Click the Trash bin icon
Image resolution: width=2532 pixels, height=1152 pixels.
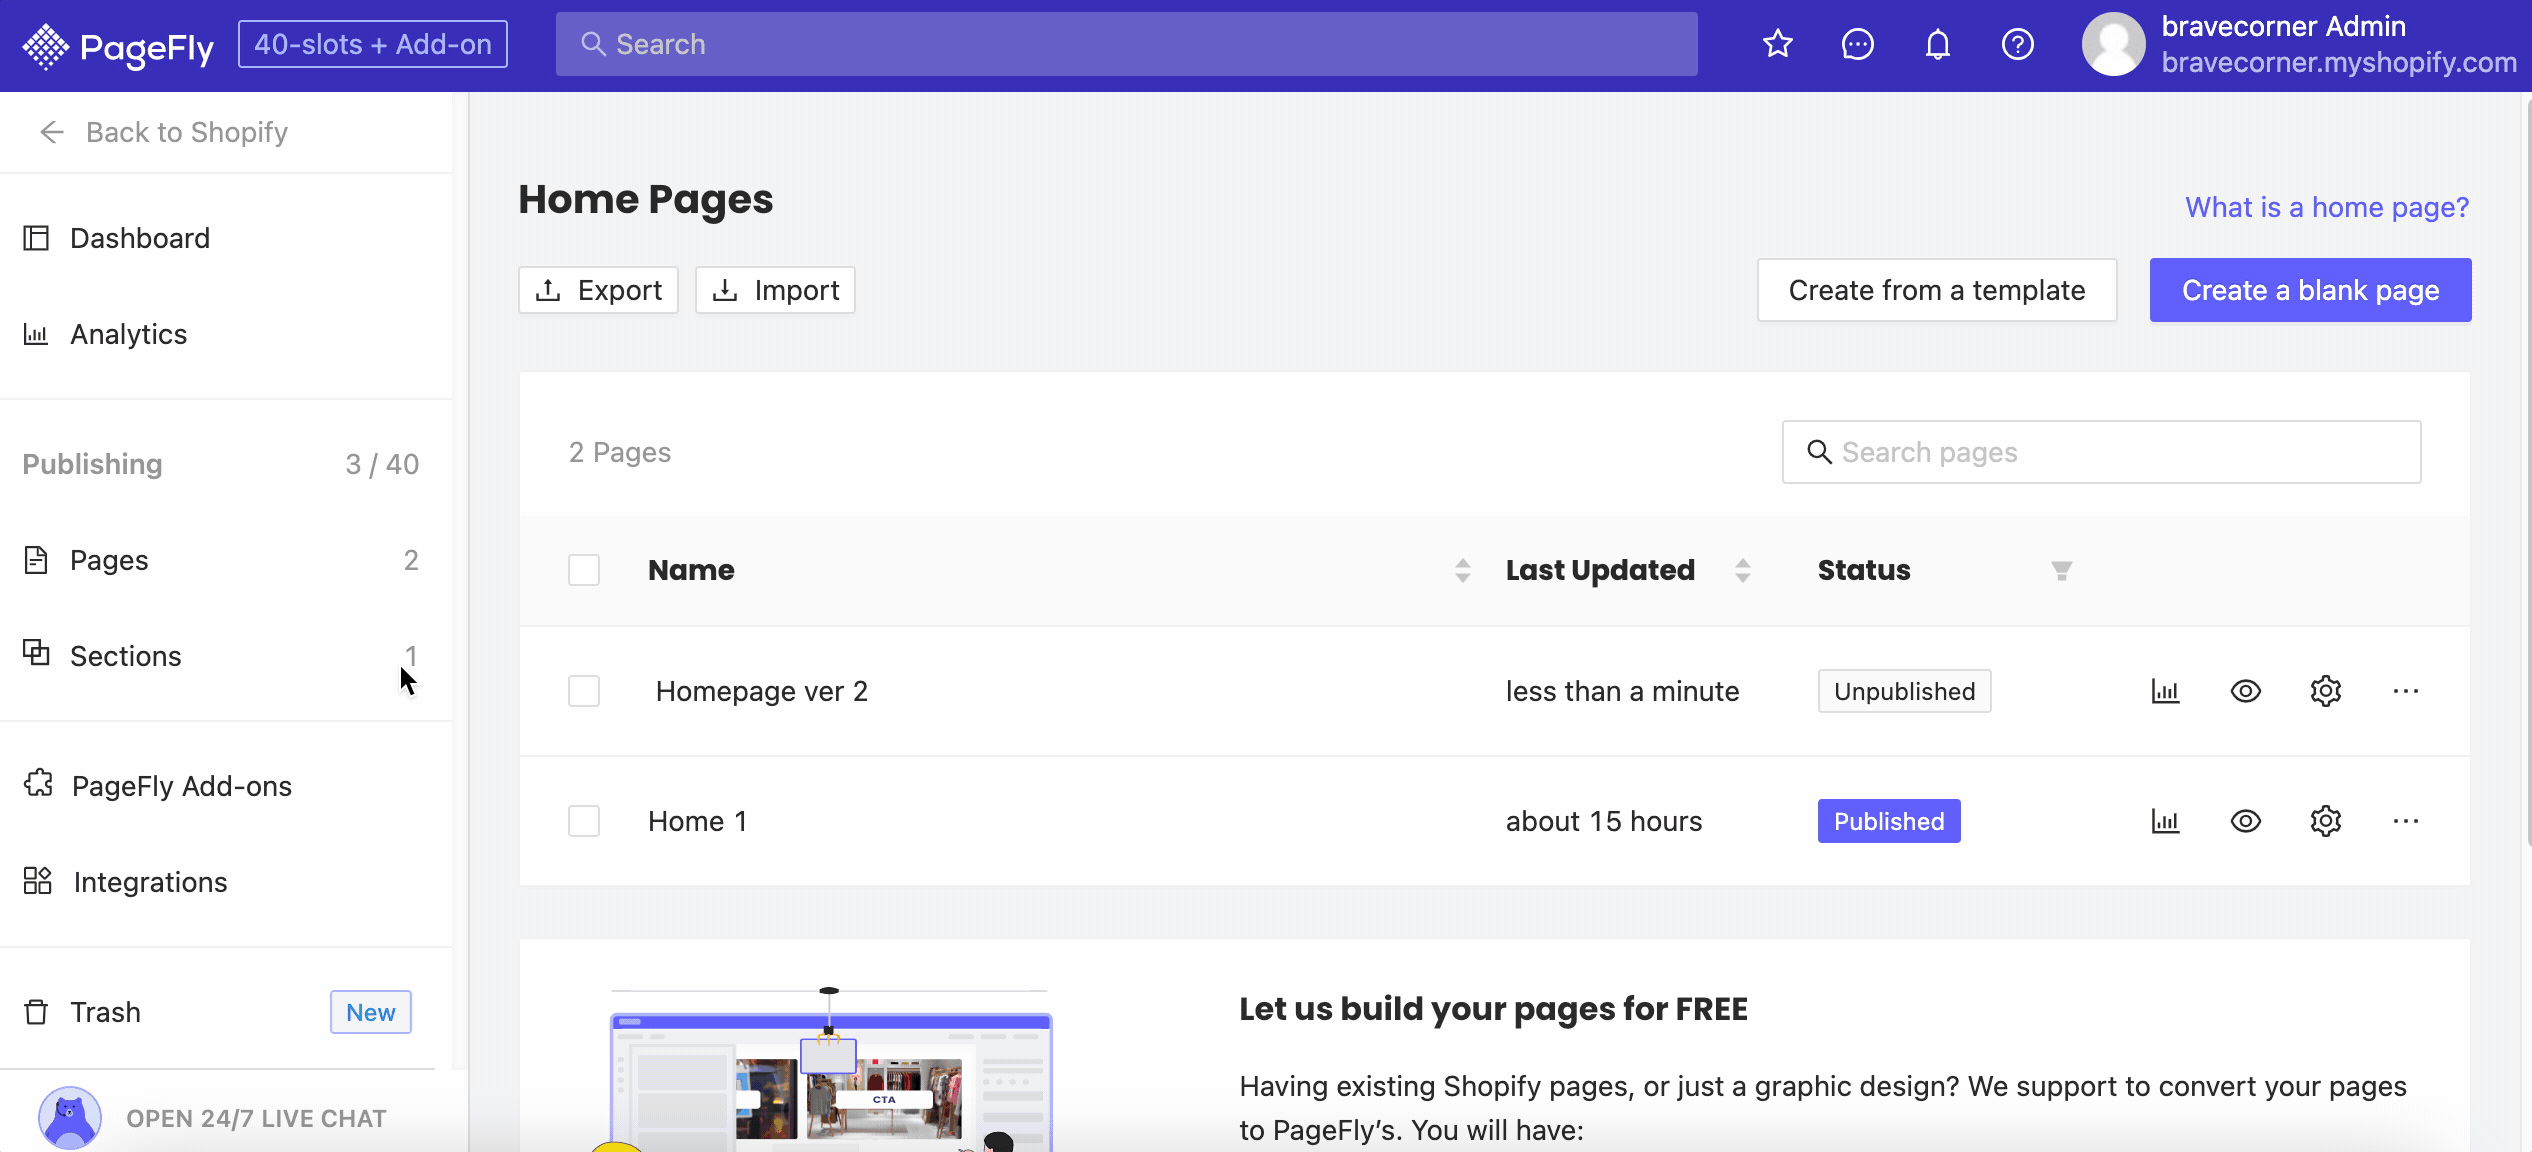point(36,1012)
